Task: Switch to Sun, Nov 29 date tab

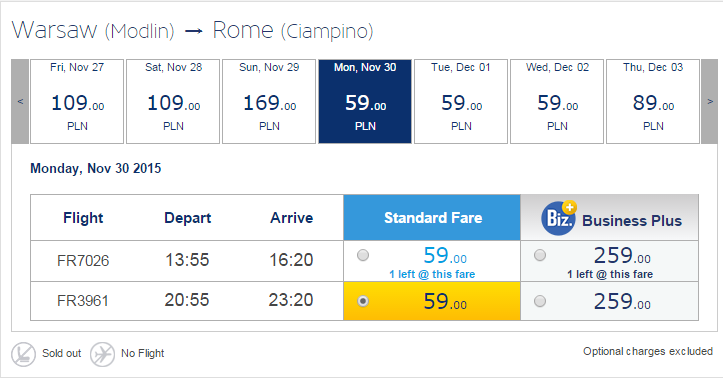Action: (x=269, y=101)
